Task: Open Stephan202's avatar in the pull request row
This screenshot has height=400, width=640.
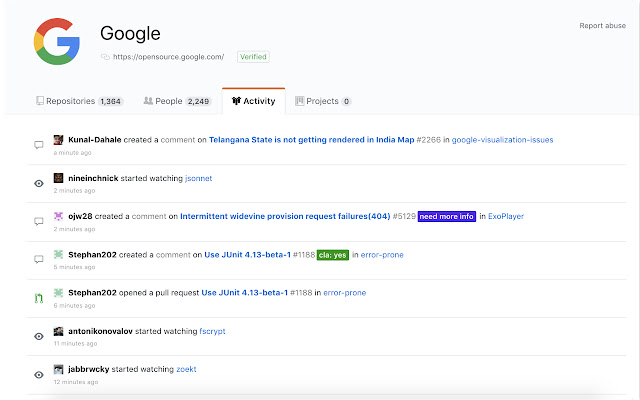Action: coord(58,292)
